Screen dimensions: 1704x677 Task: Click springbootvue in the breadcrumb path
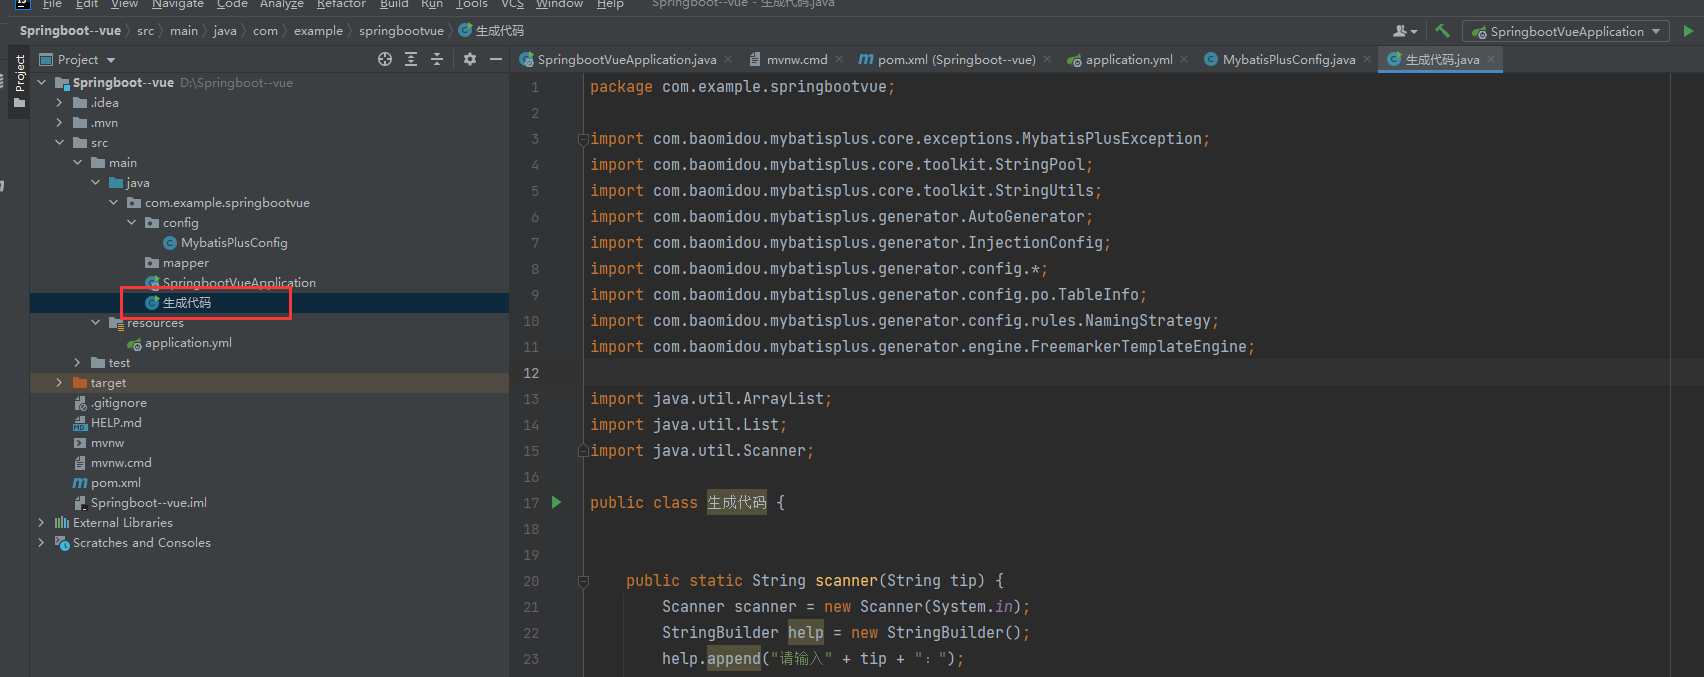(x=401, y=31)
